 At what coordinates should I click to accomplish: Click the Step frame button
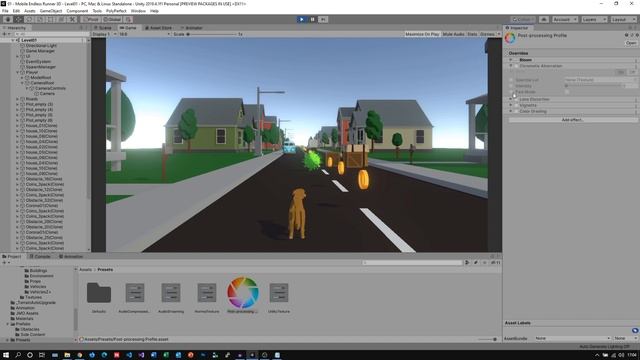323,19
